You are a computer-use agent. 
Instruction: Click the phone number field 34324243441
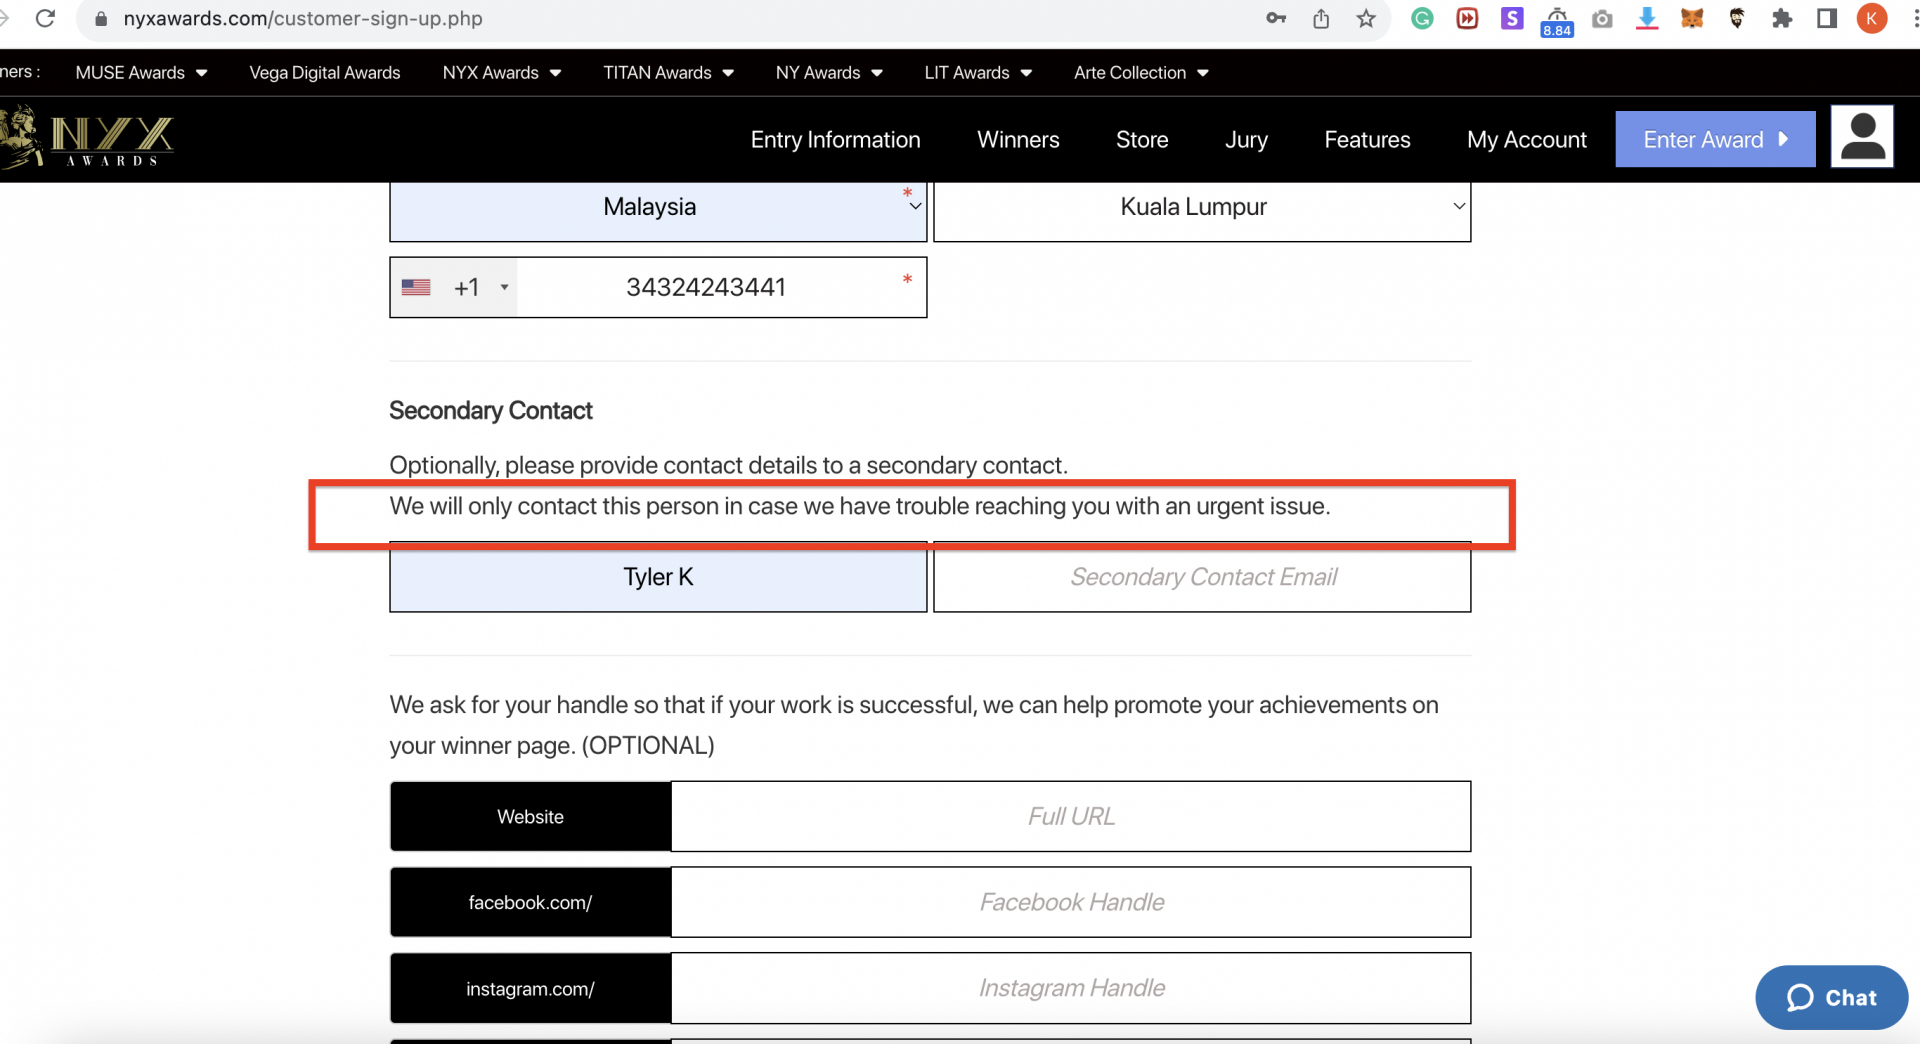pos(720,287)
